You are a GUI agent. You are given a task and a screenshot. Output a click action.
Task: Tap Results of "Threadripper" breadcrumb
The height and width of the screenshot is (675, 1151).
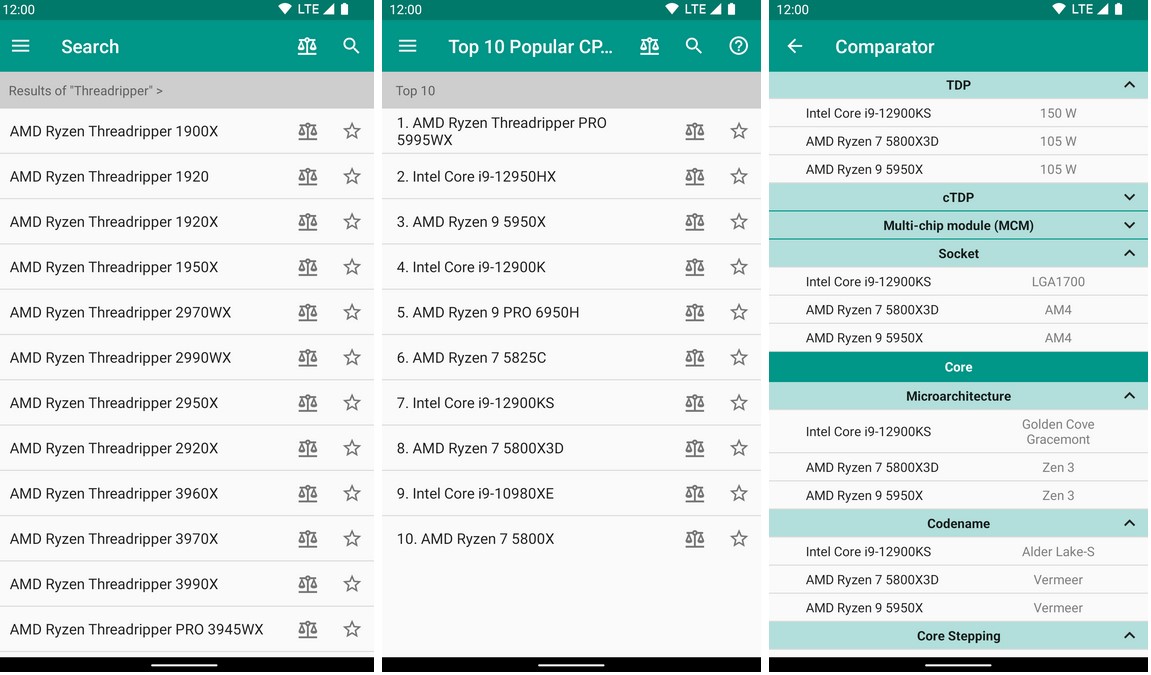click(86, 91)
